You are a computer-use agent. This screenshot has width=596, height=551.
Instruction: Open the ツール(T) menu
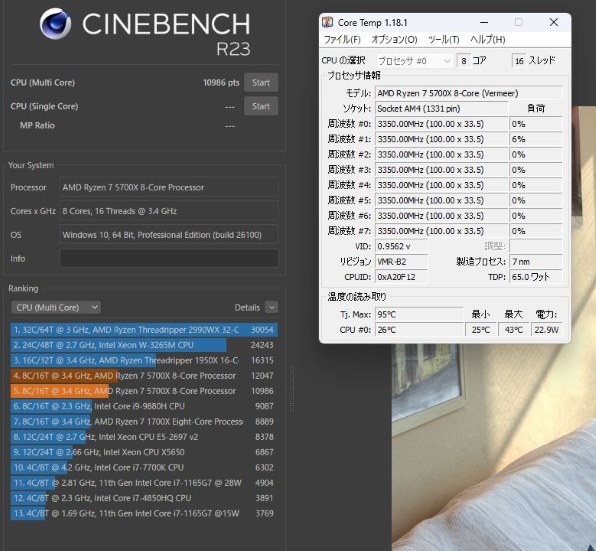tap(444, 39)
